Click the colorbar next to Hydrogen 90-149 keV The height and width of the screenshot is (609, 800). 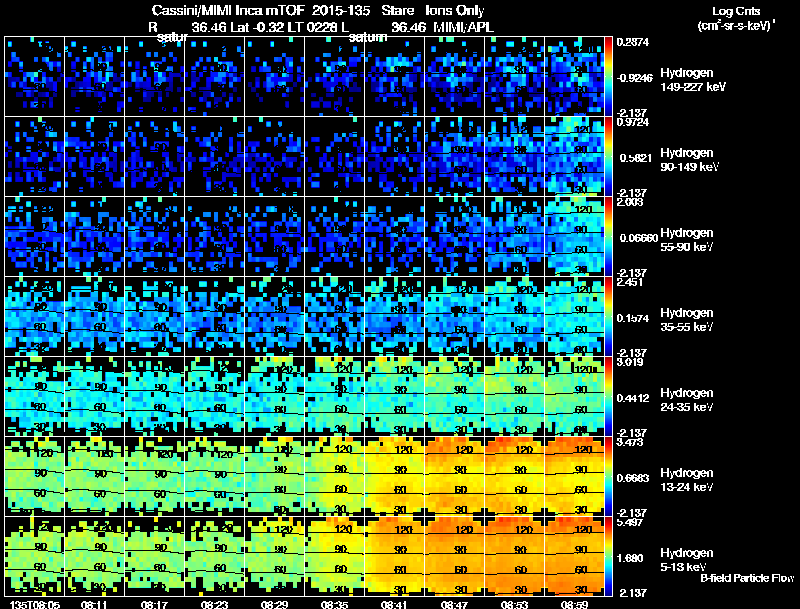pos(608,156)
